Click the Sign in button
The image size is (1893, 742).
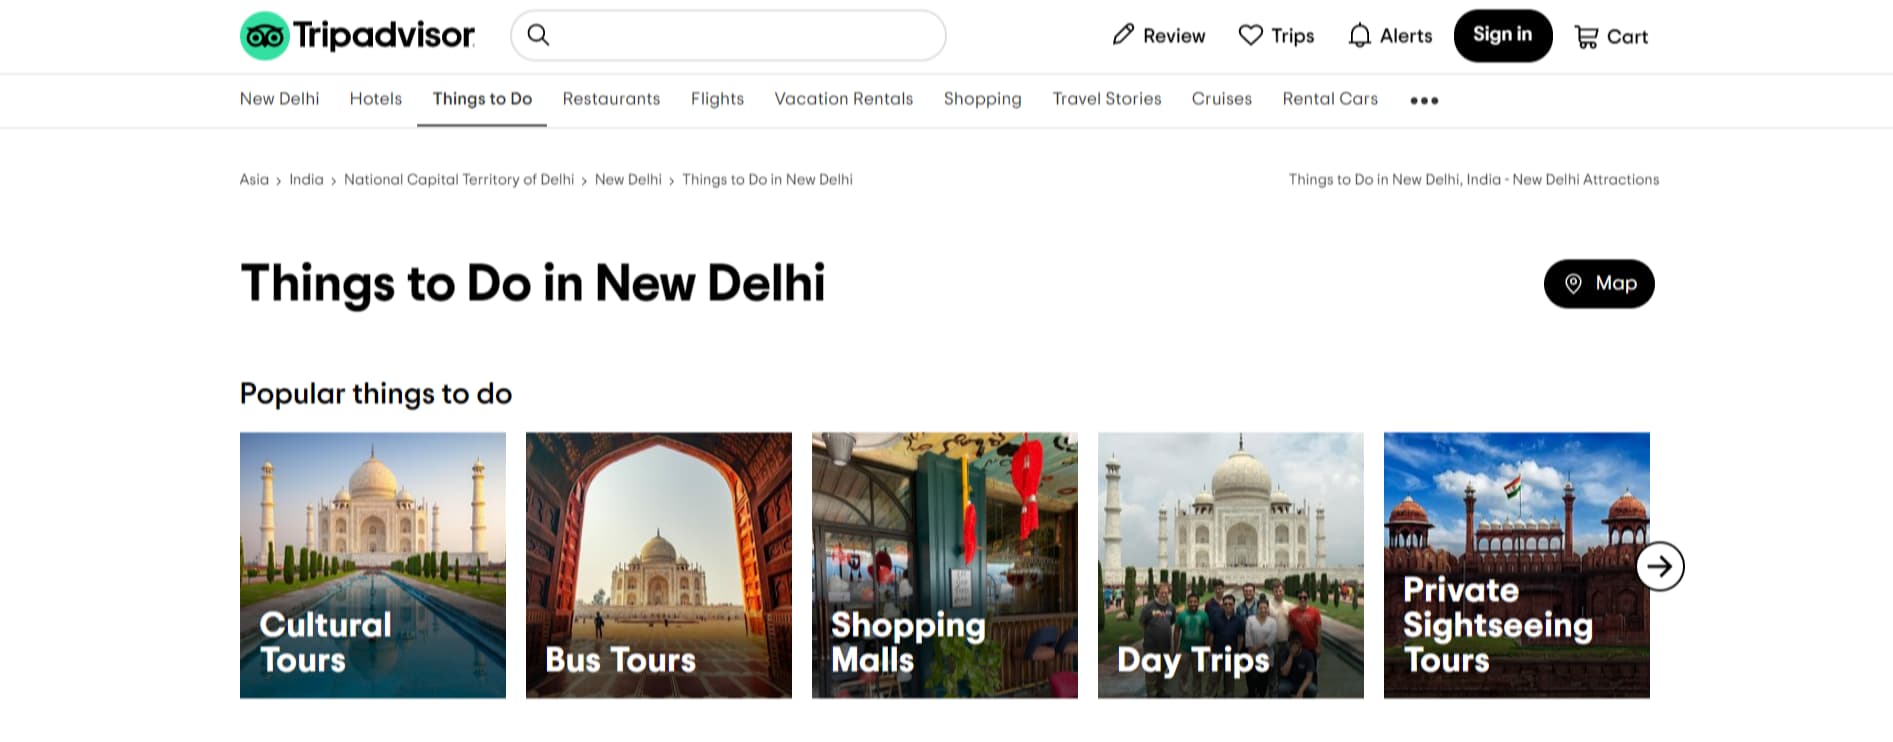pyautogui.click(x=1503, y=36)
